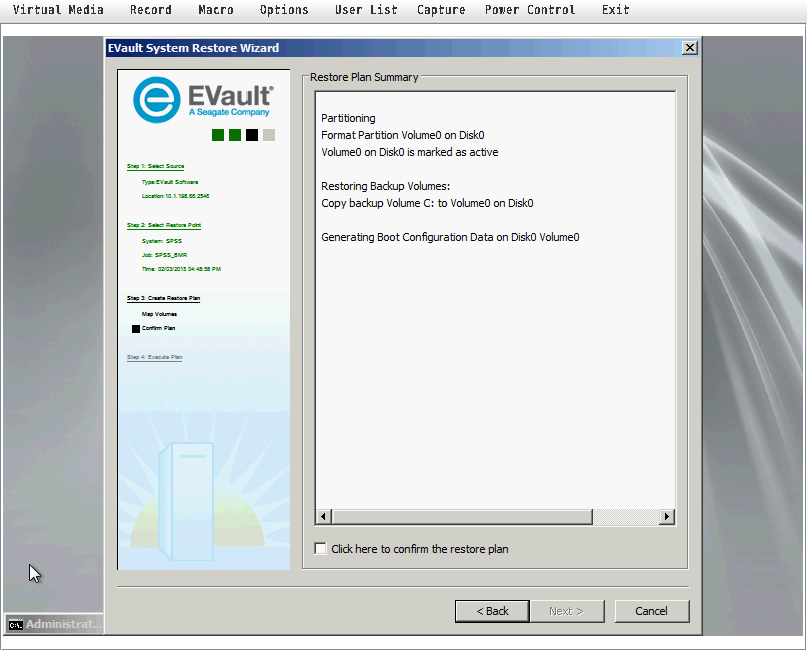Open the Power Control menu
The height and width of the screenshot is (651, 807).
530,10
